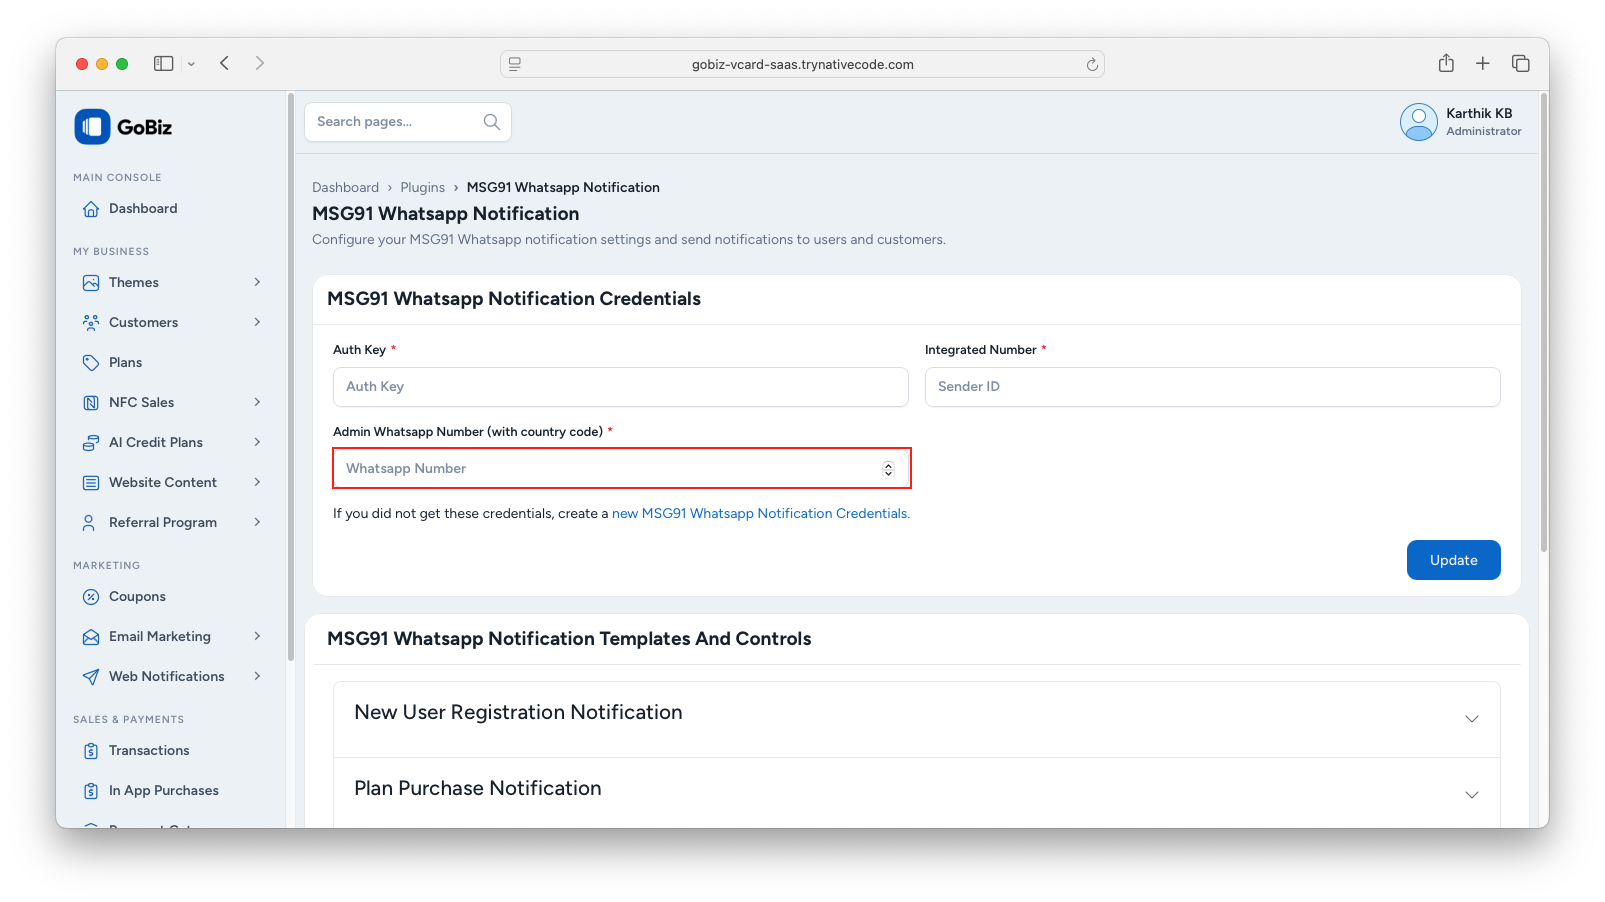Click the Update button
Viewport: 1605px width, 902px height.
1453,560
